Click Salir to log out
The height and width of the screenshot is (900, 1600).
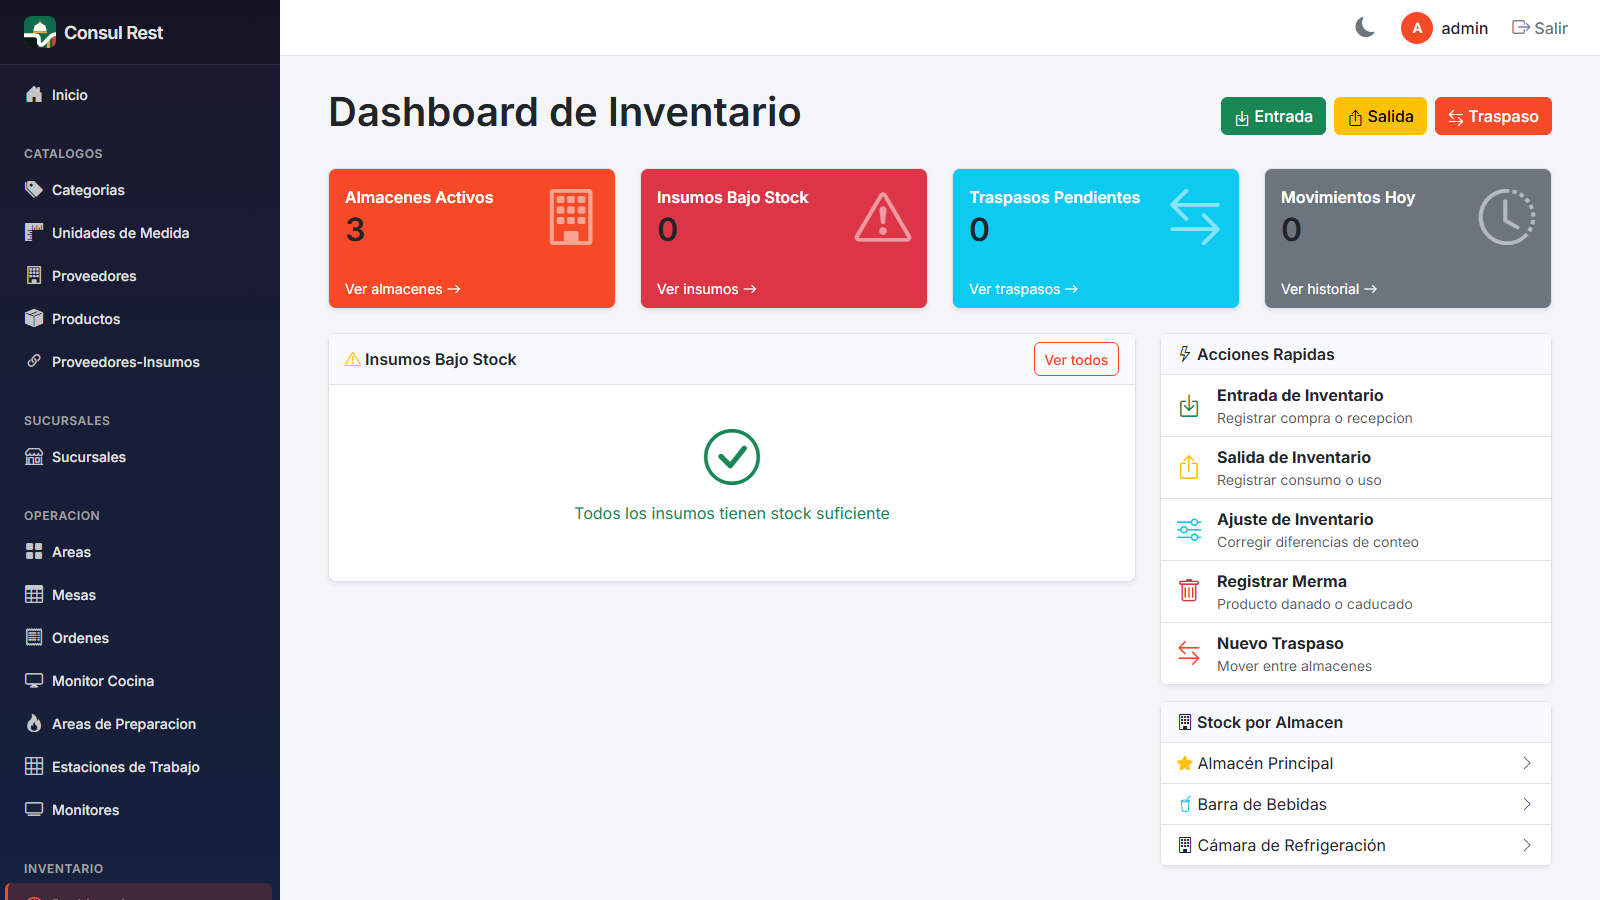point(1539,28)
